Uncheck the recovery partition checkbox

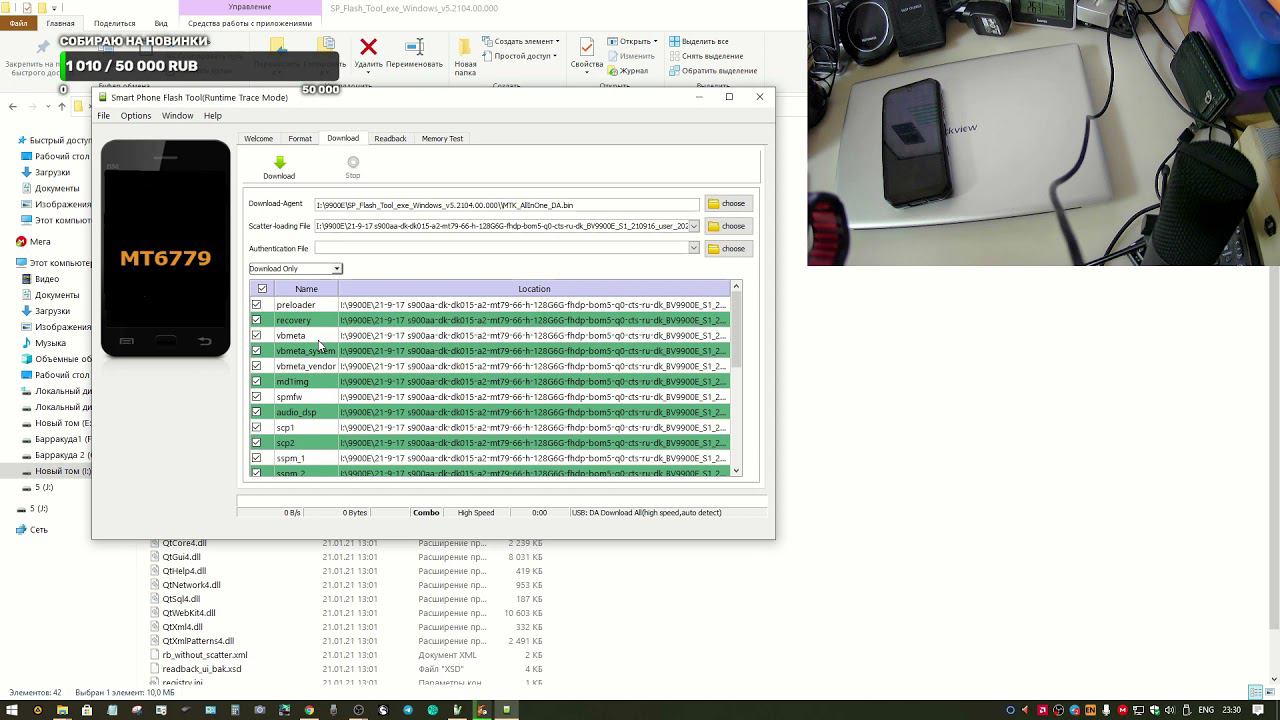pos(257,320)
